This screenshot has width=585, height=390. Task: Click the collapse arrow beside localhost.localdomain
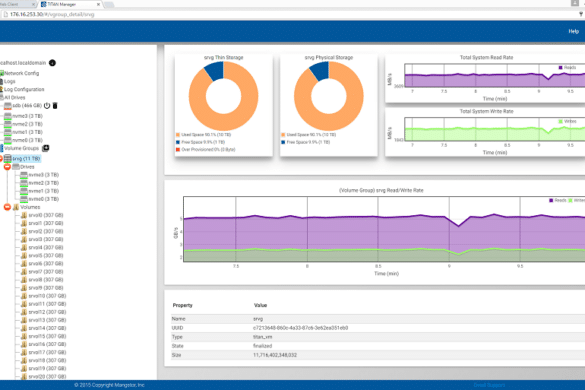(x=52, y=63)
